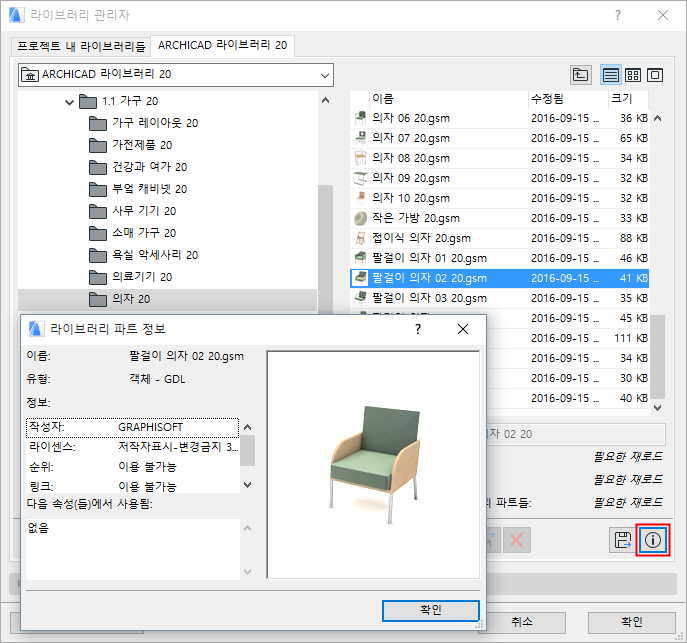Image resolution: width=687 pixels, height=643 pixels.
Task: Click the 작은 가방 file icon
Action: pyautogui.click(x=360, y=218)
